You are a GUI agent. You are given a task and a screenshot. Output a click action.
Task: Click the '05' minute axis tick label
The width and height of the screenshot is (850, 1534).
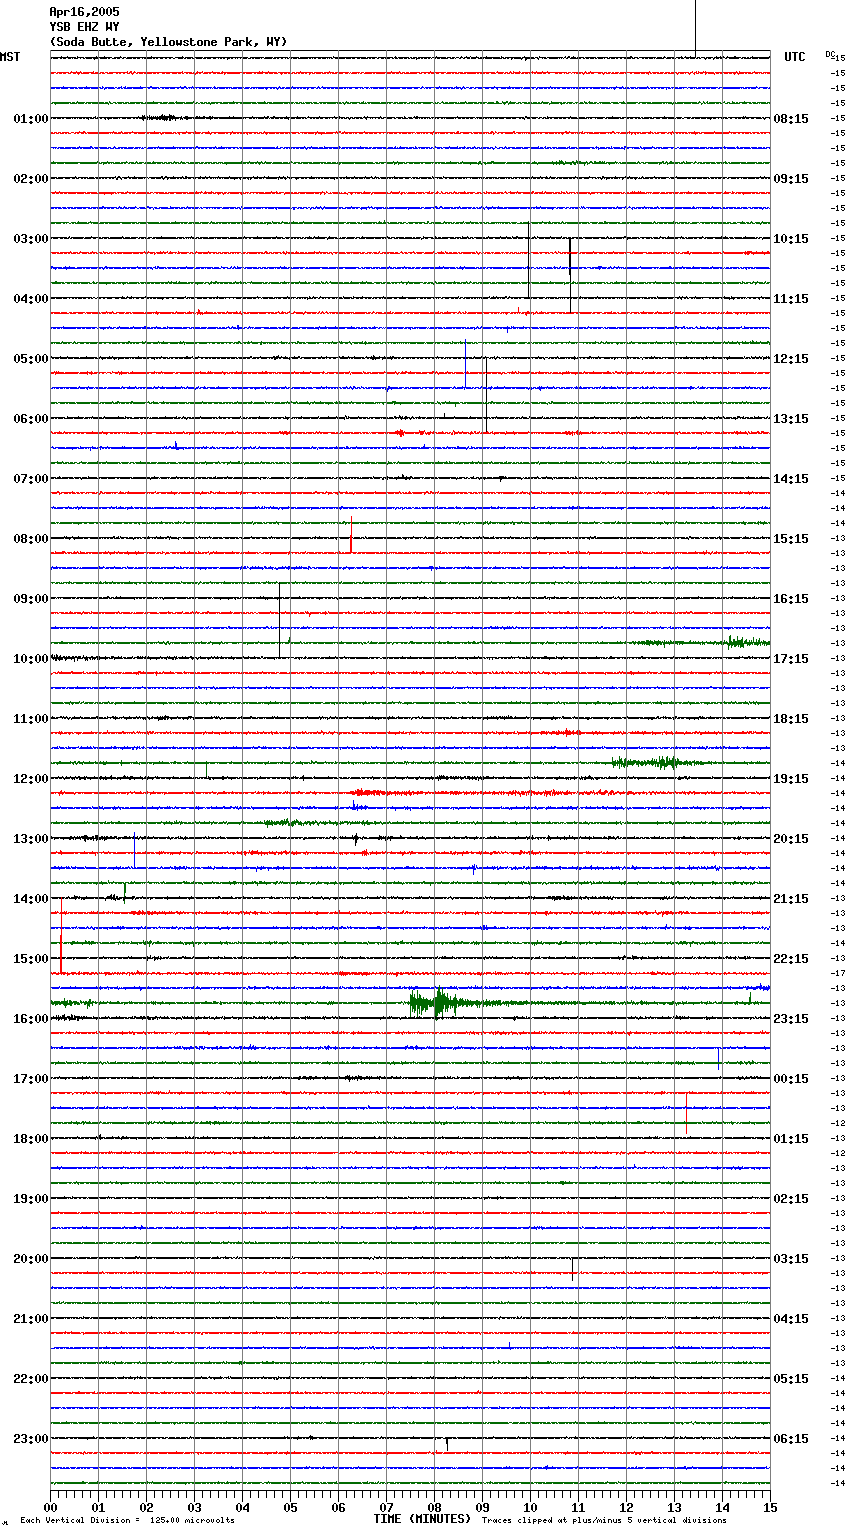click(x=290, y=1507)
